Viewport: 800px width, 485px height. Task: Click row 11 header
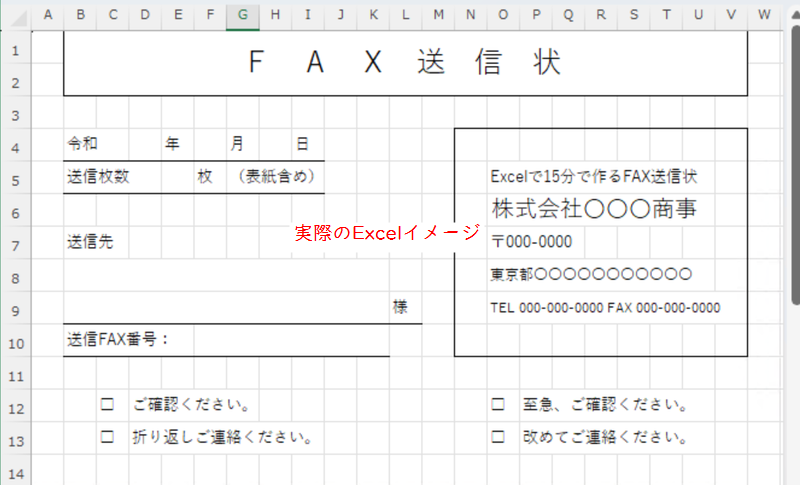click(15, 376)
